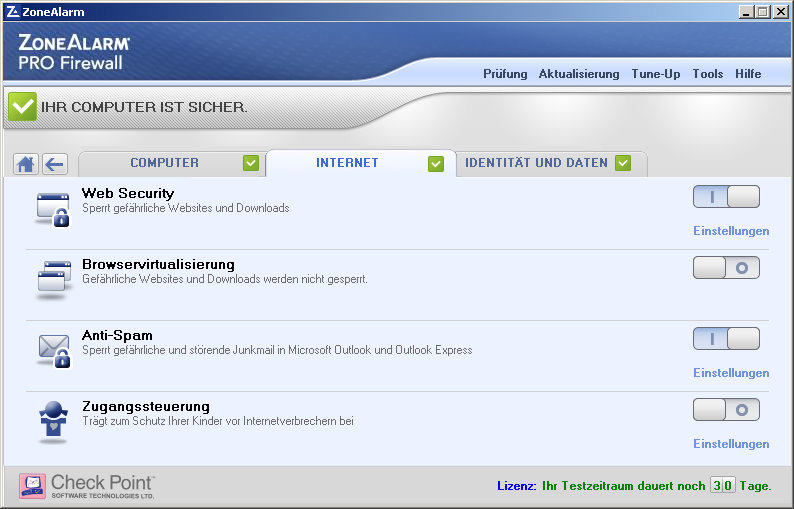Open Web Security Einstellungen
The height and width of the screenshot is (509, 794).
tap(731, 231)
